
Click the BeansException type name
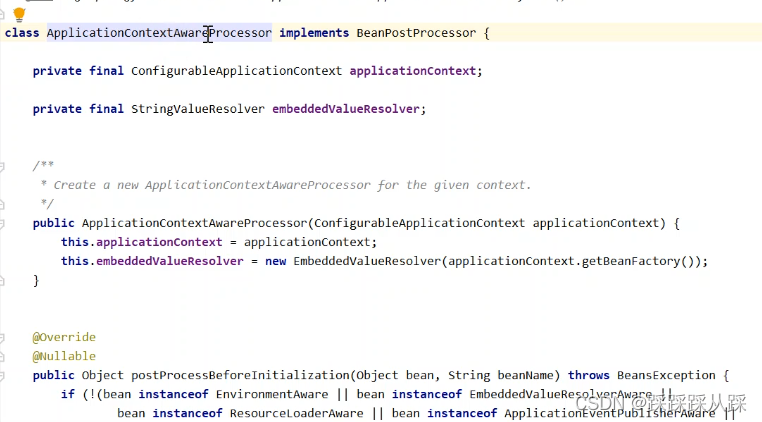tap(666, 375)
